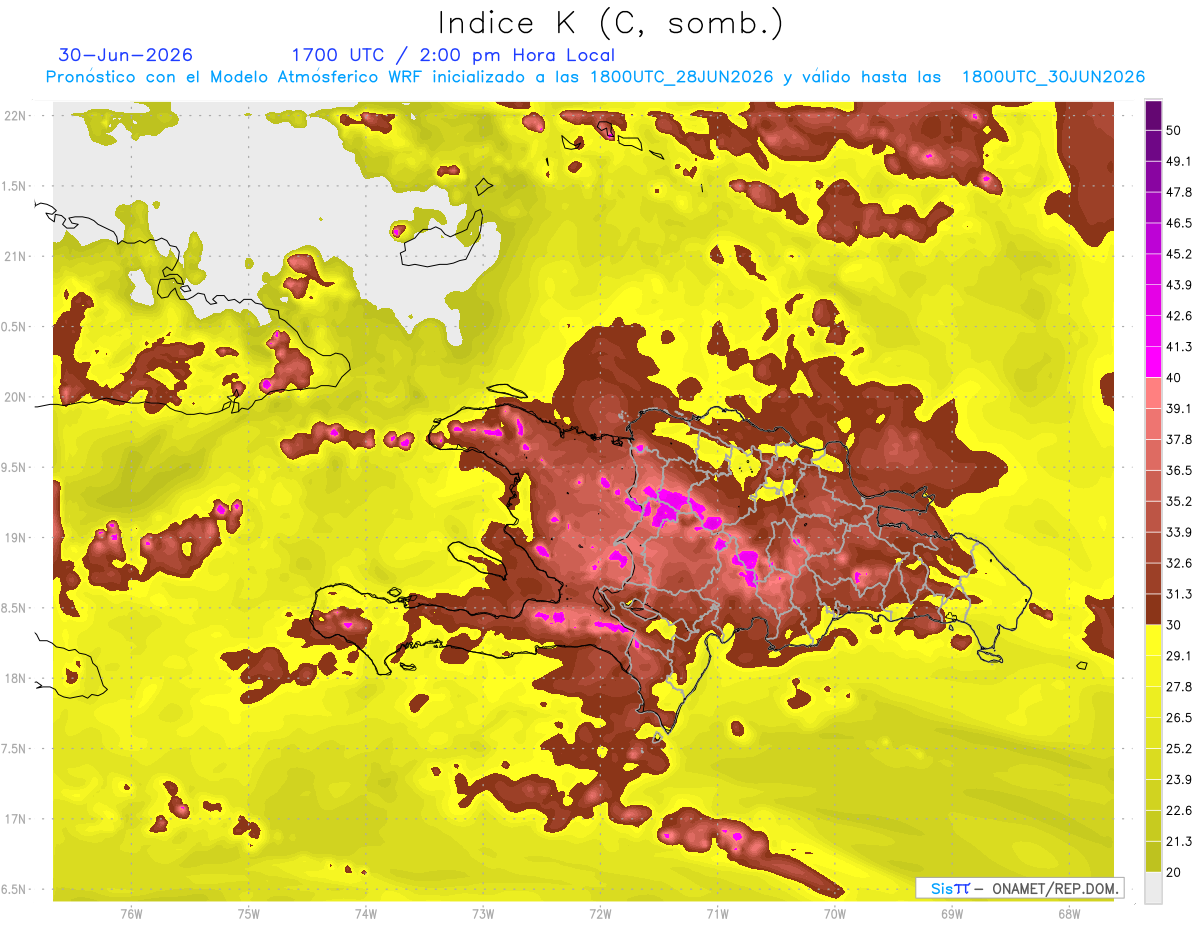The width and height of the screenshot is (1200, 927).
Task: Pick the dark purple swatch above 50
Action: point(1153,116)
